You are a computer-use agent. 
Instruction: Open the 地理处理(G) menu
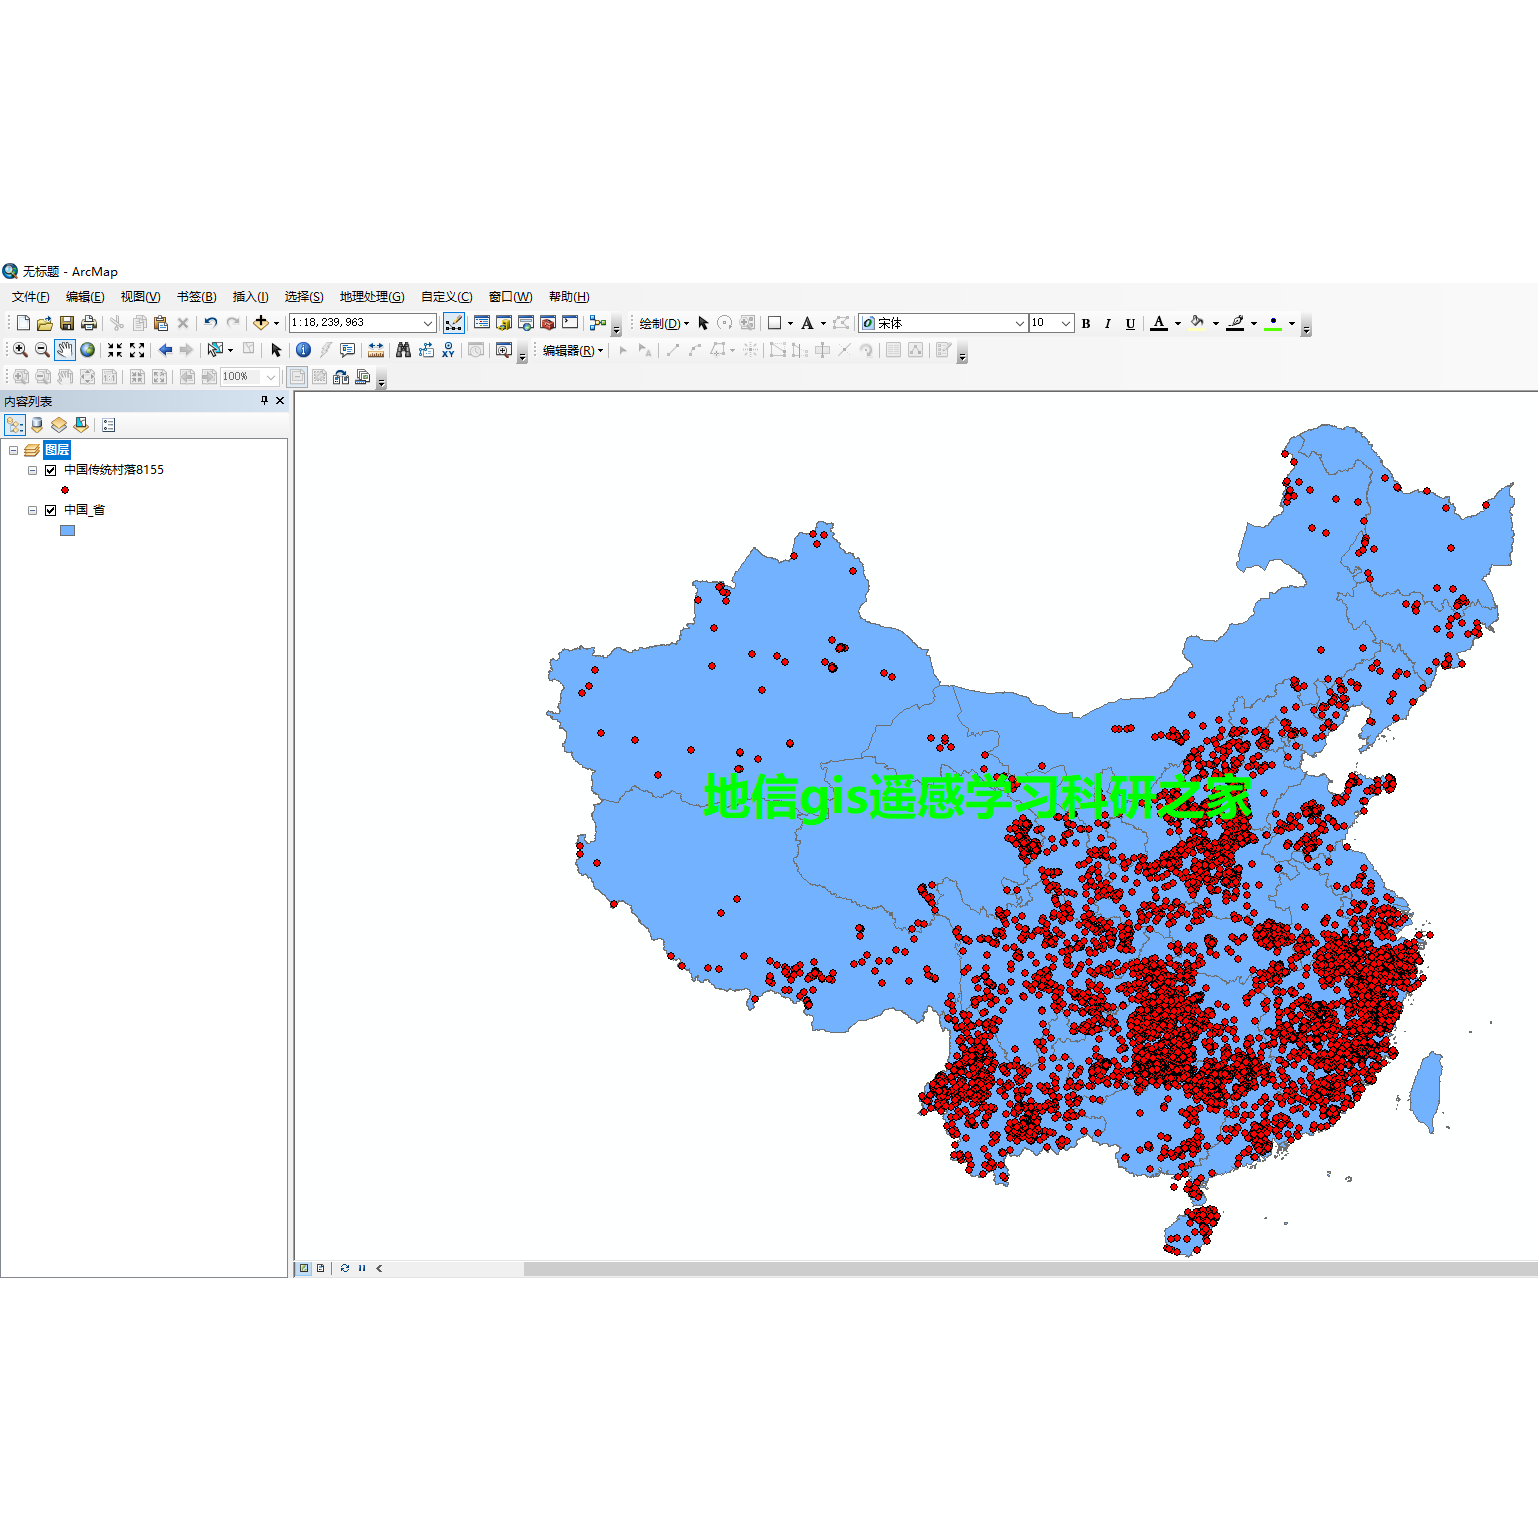tap(370, 296)
